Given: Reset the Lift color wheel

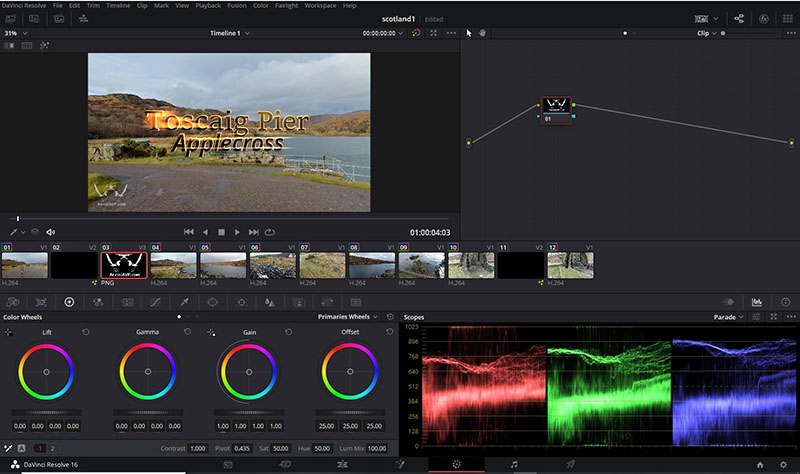Looking at the screenshot, I should [85, 331].
